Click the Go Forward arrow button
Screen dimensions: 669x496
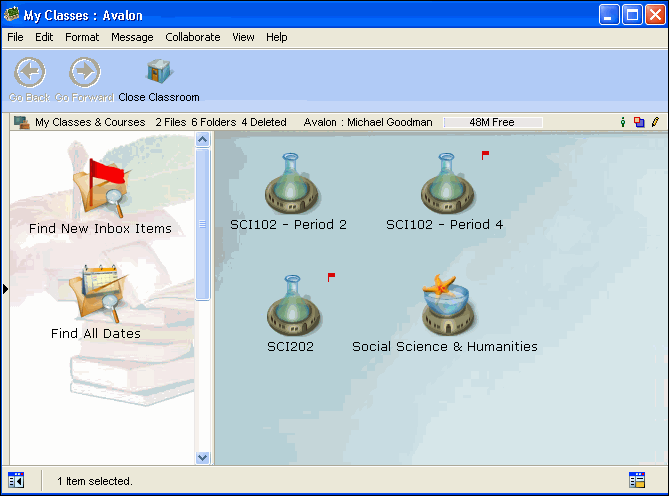[x=85, y=73]
